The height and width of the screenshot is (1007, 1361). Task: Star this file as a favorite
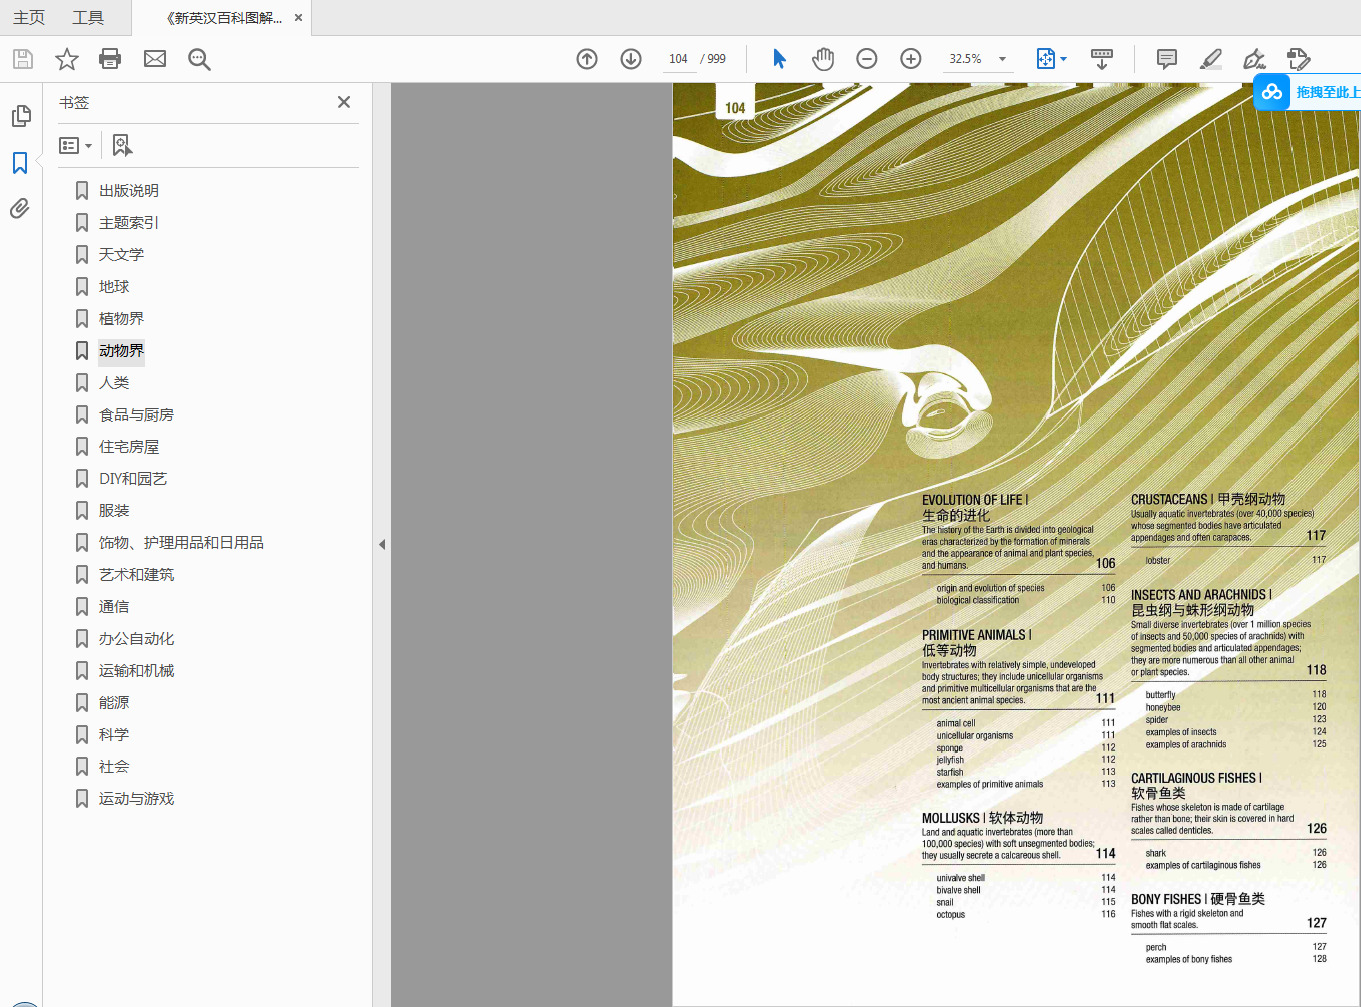67,59
